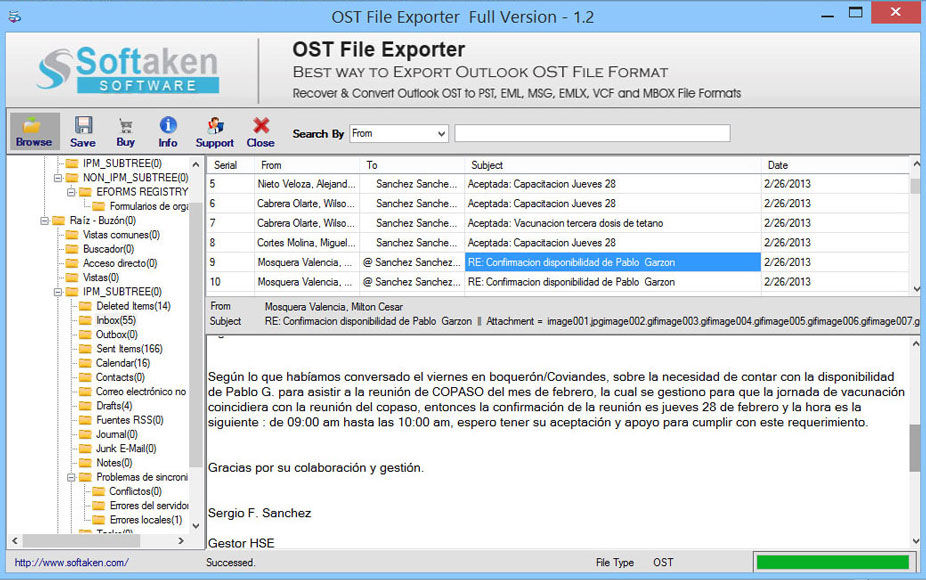The image size is (926, 580).
Task: Select the Acceso directo(0) folder icon
Action: (72, 263)
